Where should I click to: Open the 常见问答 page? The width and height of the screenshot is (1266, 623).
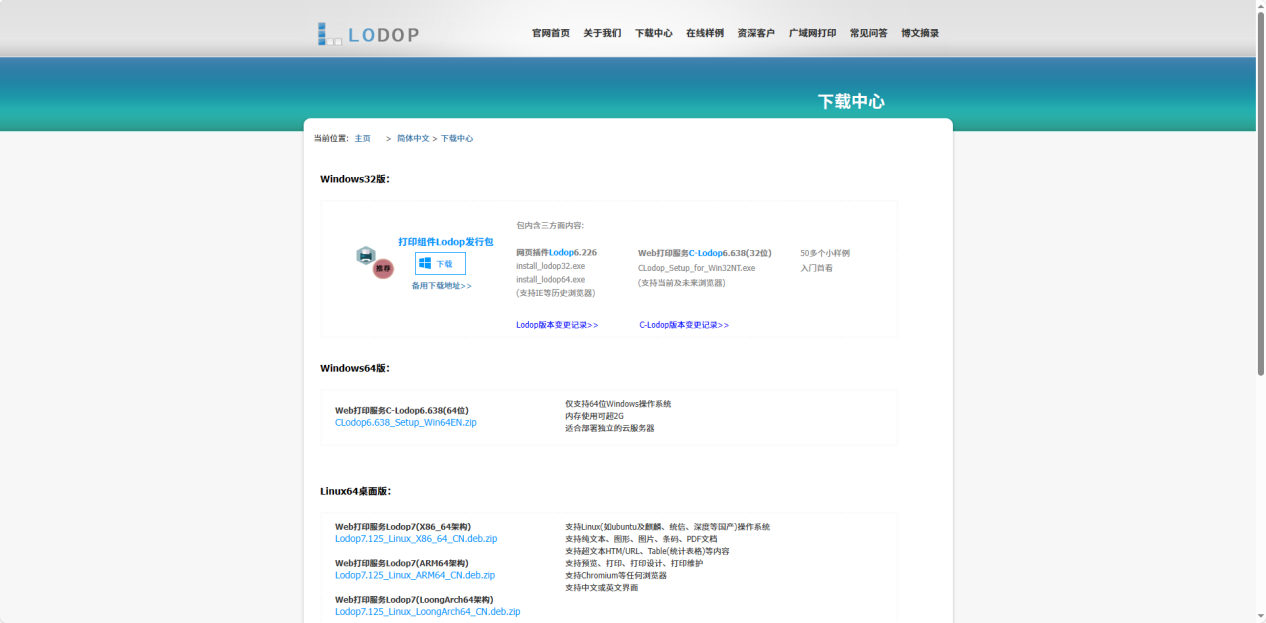point(869,32)
